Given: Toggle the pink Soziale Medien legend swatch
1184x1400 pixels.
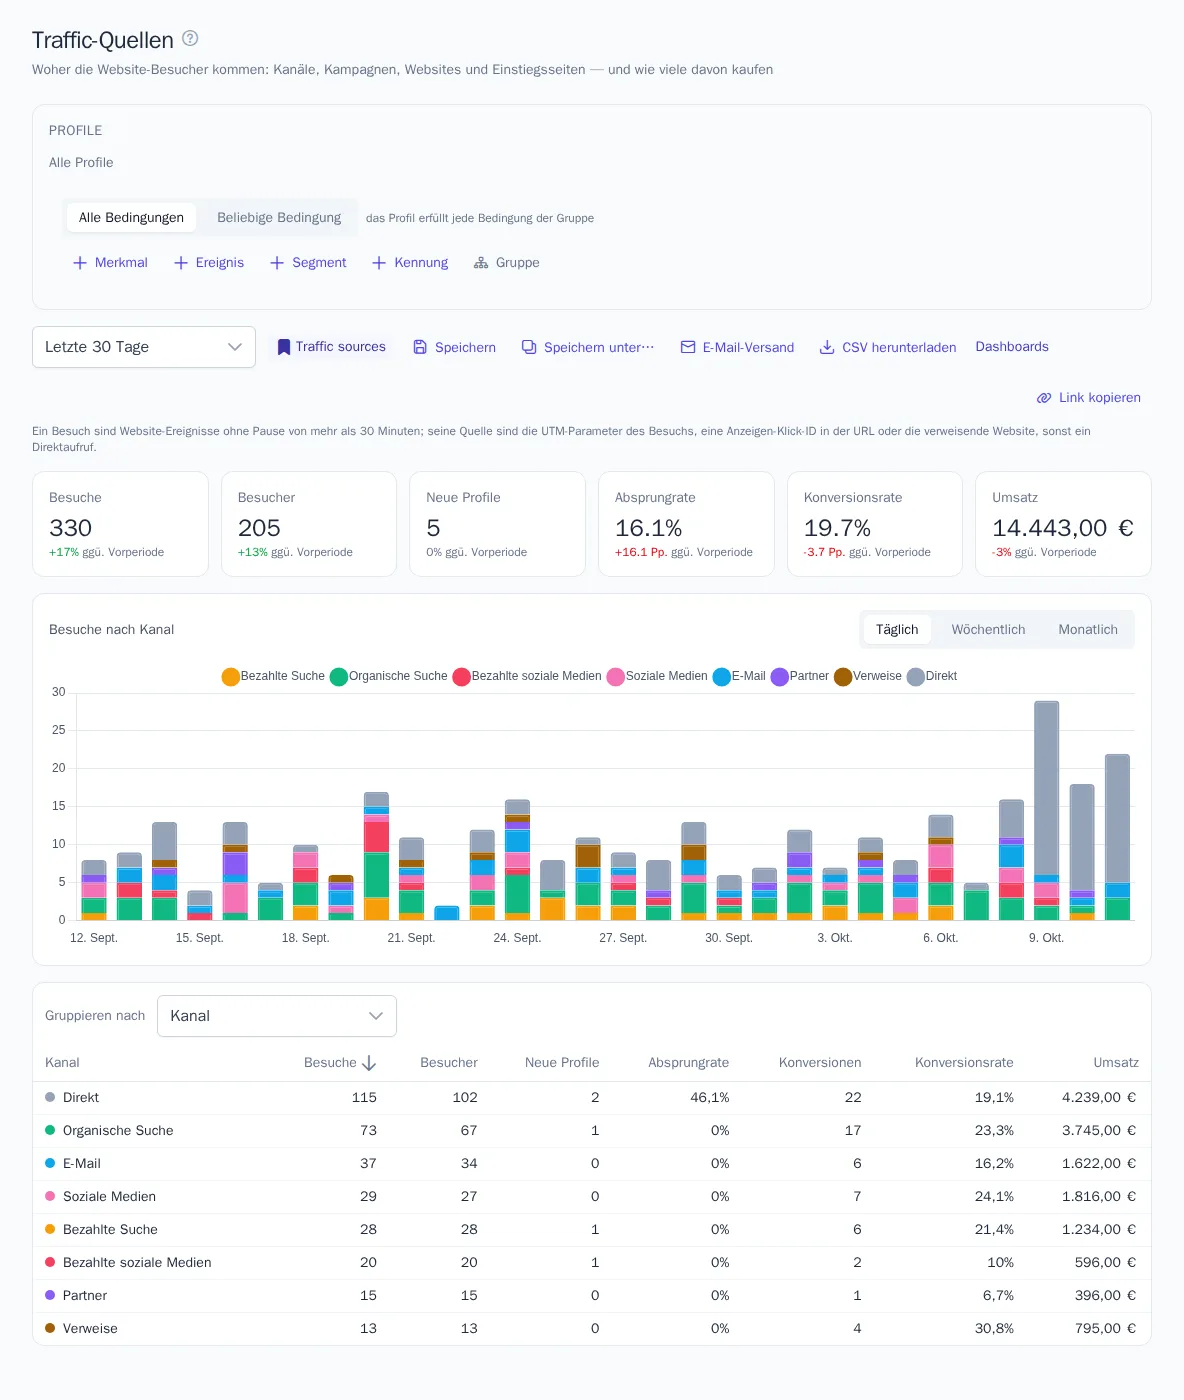Looking at the screenshot, I should (x=616, y=677).
